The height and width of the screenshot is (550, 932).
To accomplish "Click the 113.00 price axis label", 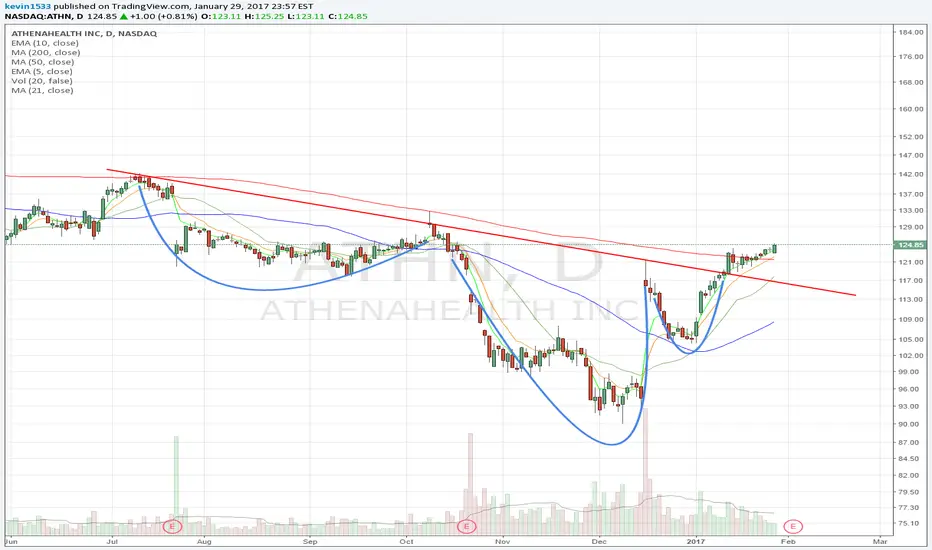I will pos(911,300).
